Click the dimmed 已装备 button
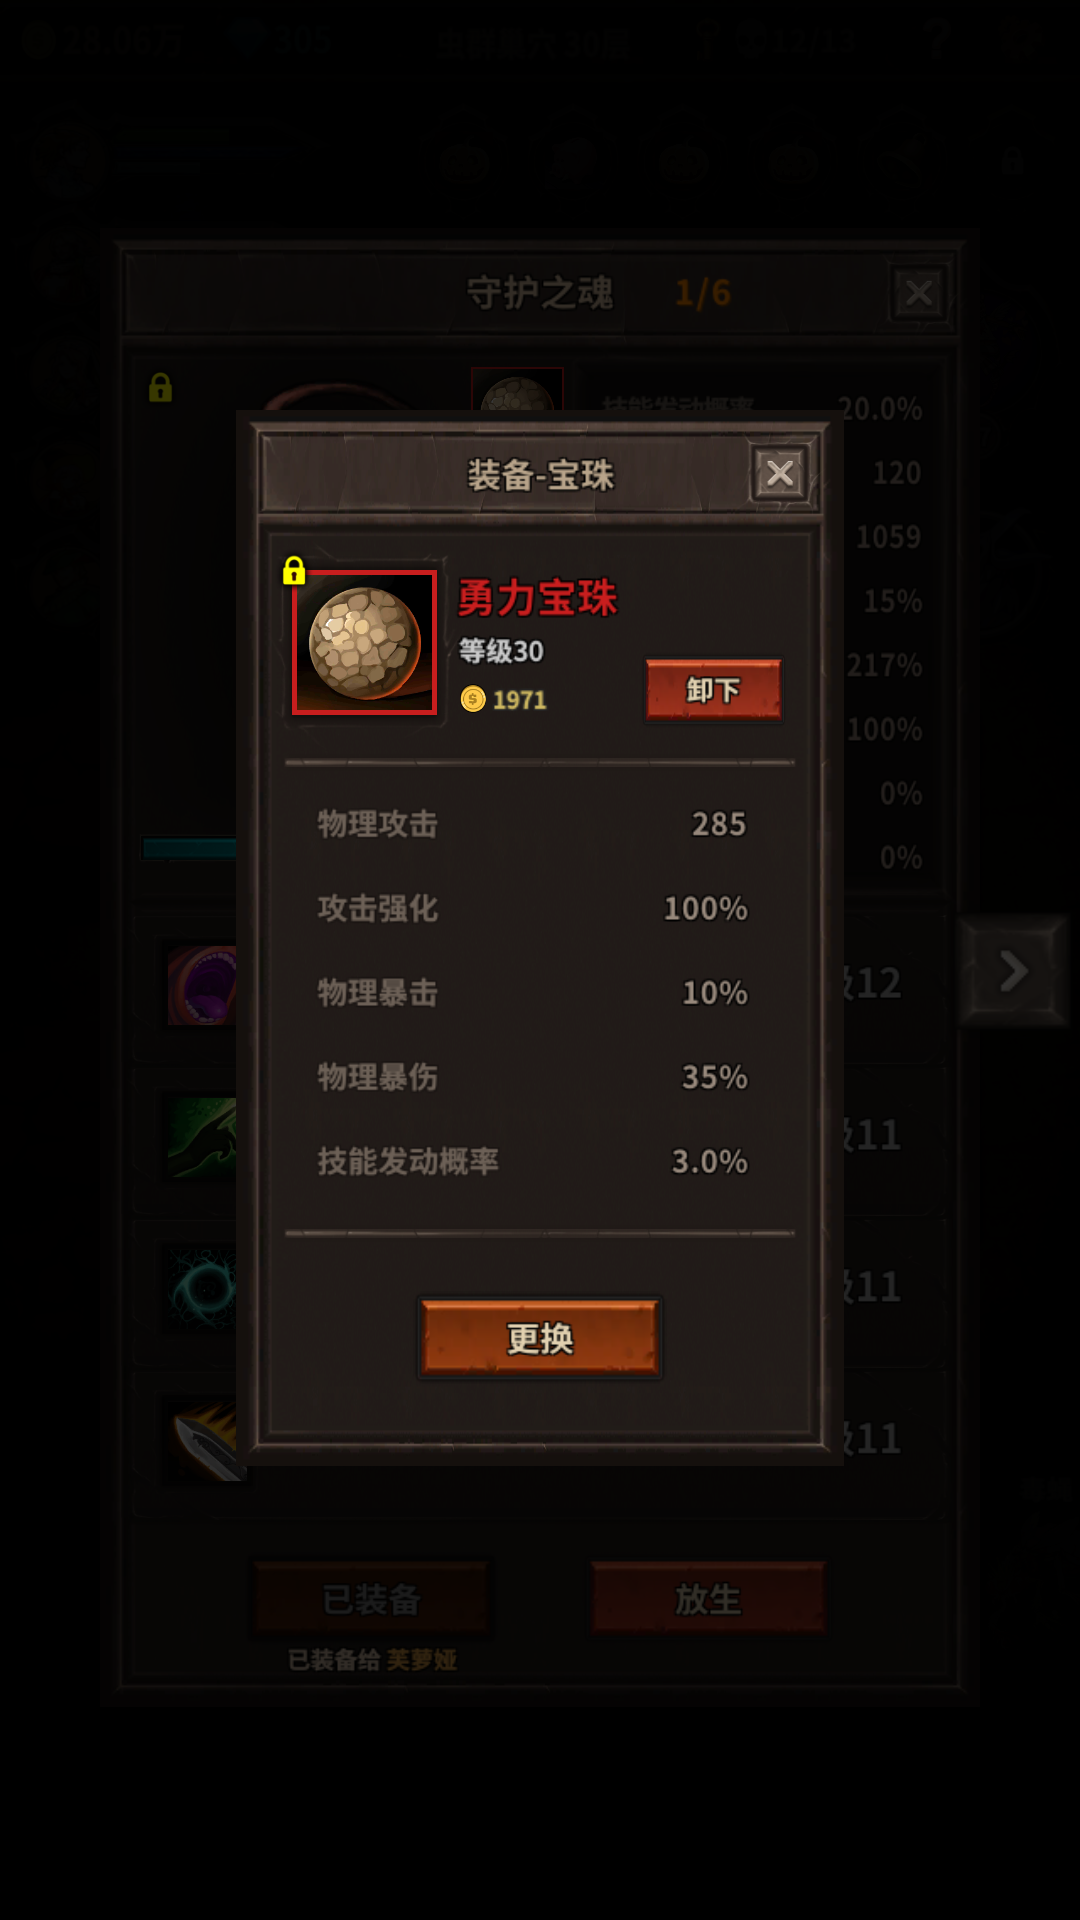1080x1920 pixels. [371, 1599]
